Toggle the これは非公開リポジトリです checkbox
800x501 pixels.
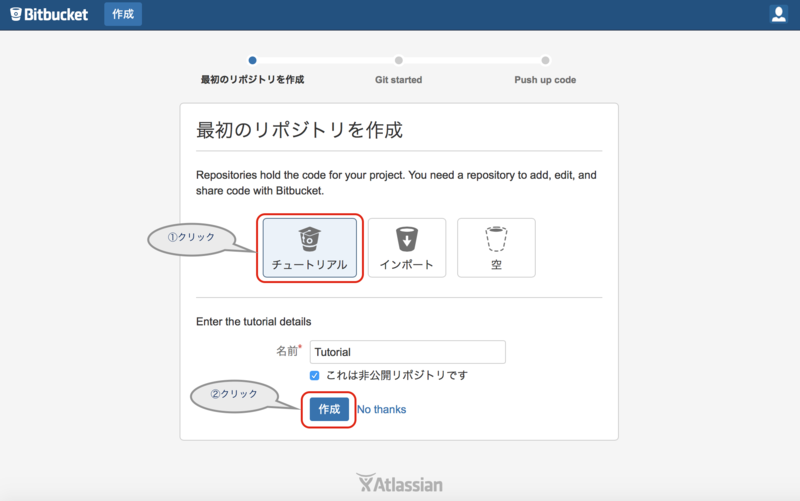314,375
